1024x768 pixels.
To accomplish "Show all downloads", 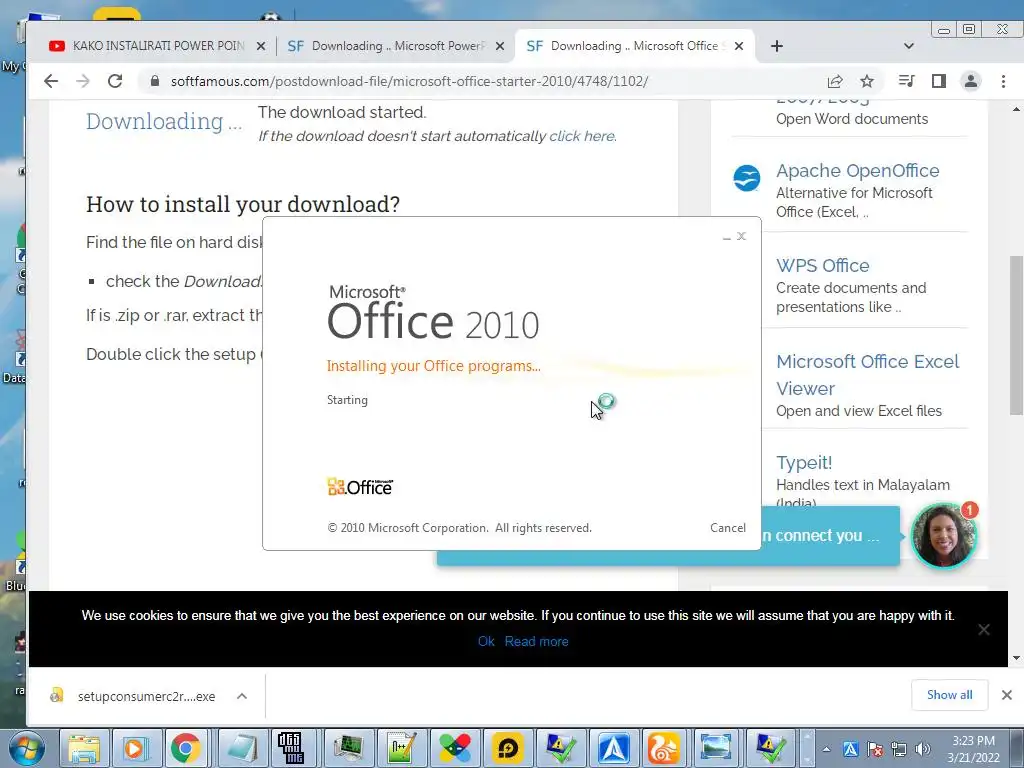I will 950,695.
